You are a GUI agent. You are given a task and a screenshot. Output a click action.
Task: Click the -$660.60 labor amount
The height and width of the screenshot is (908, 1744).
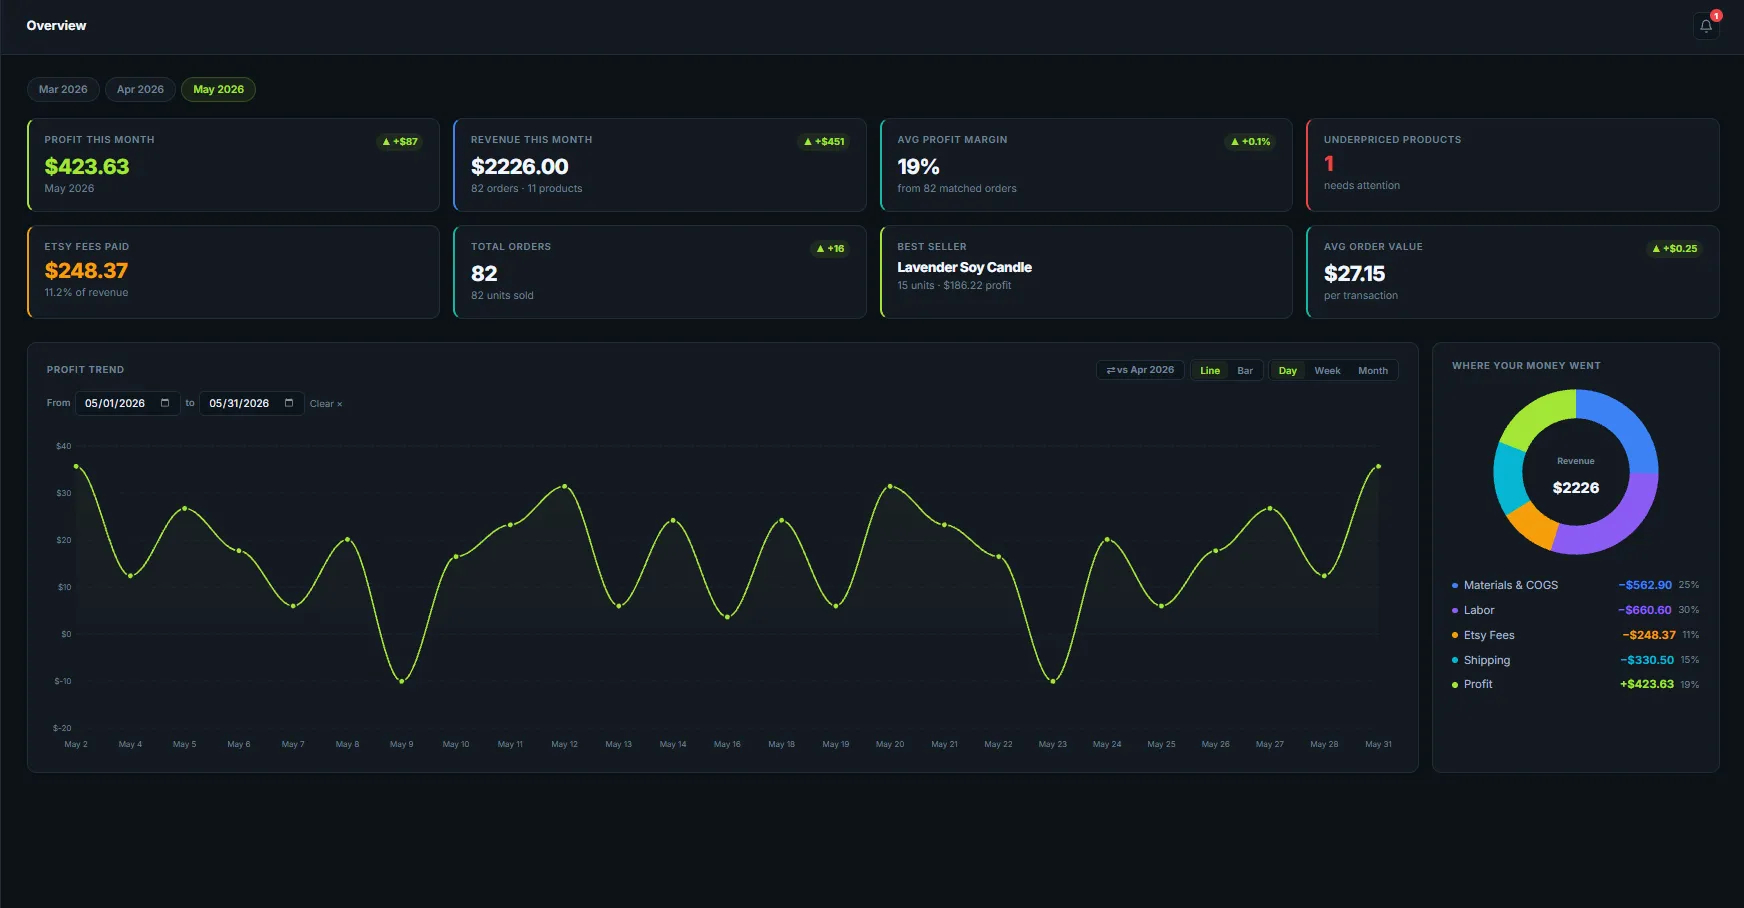pos(1645,610)
